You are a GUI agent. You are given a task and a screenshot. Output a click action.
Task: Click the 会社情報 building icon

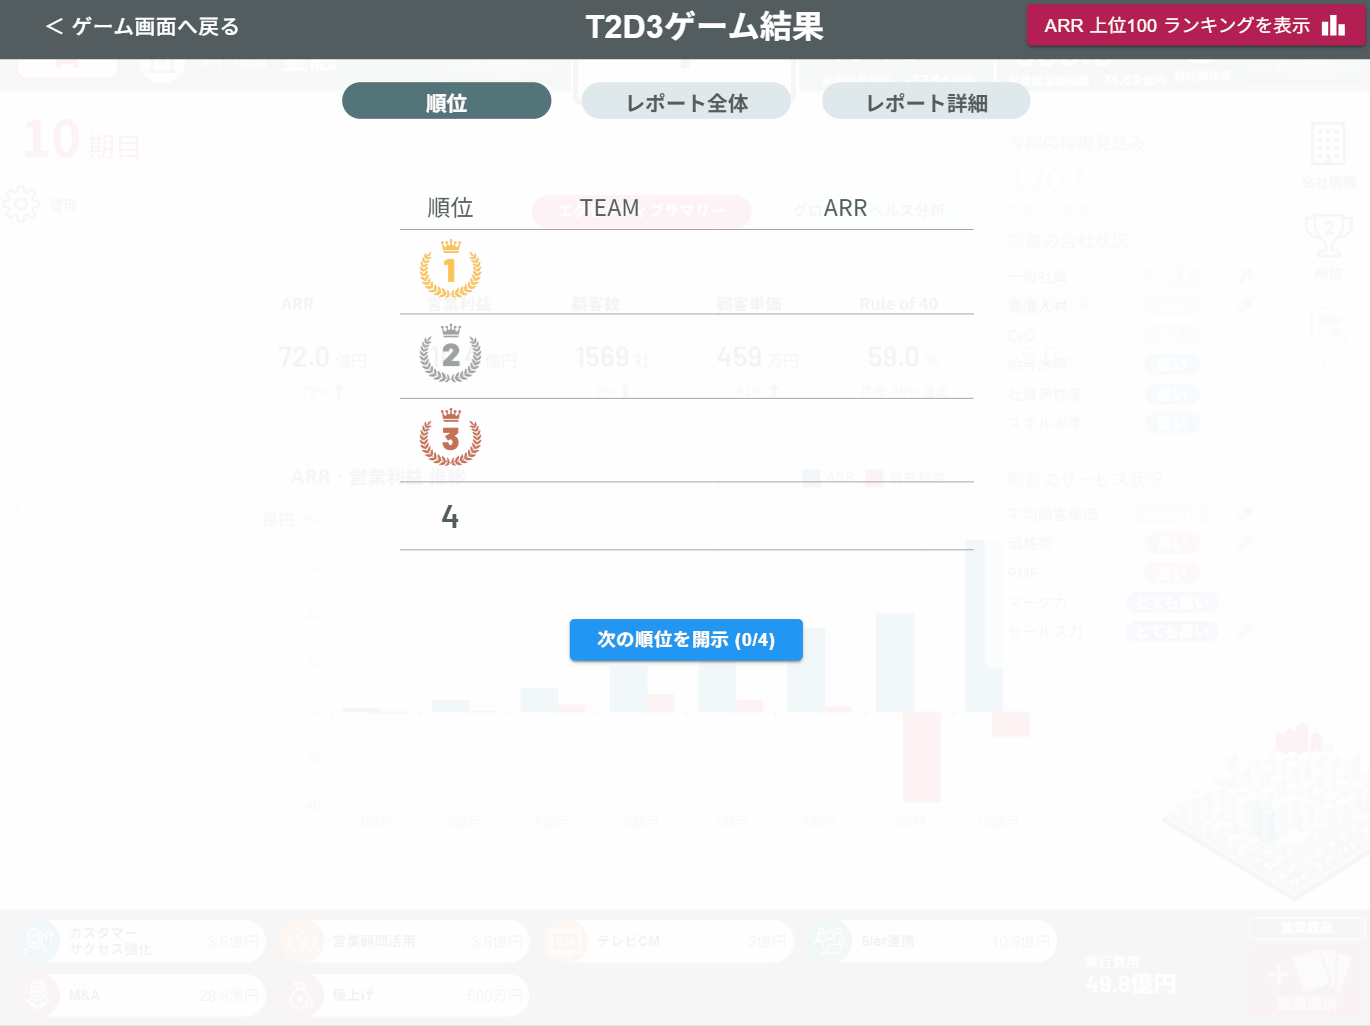(1328, 146)
